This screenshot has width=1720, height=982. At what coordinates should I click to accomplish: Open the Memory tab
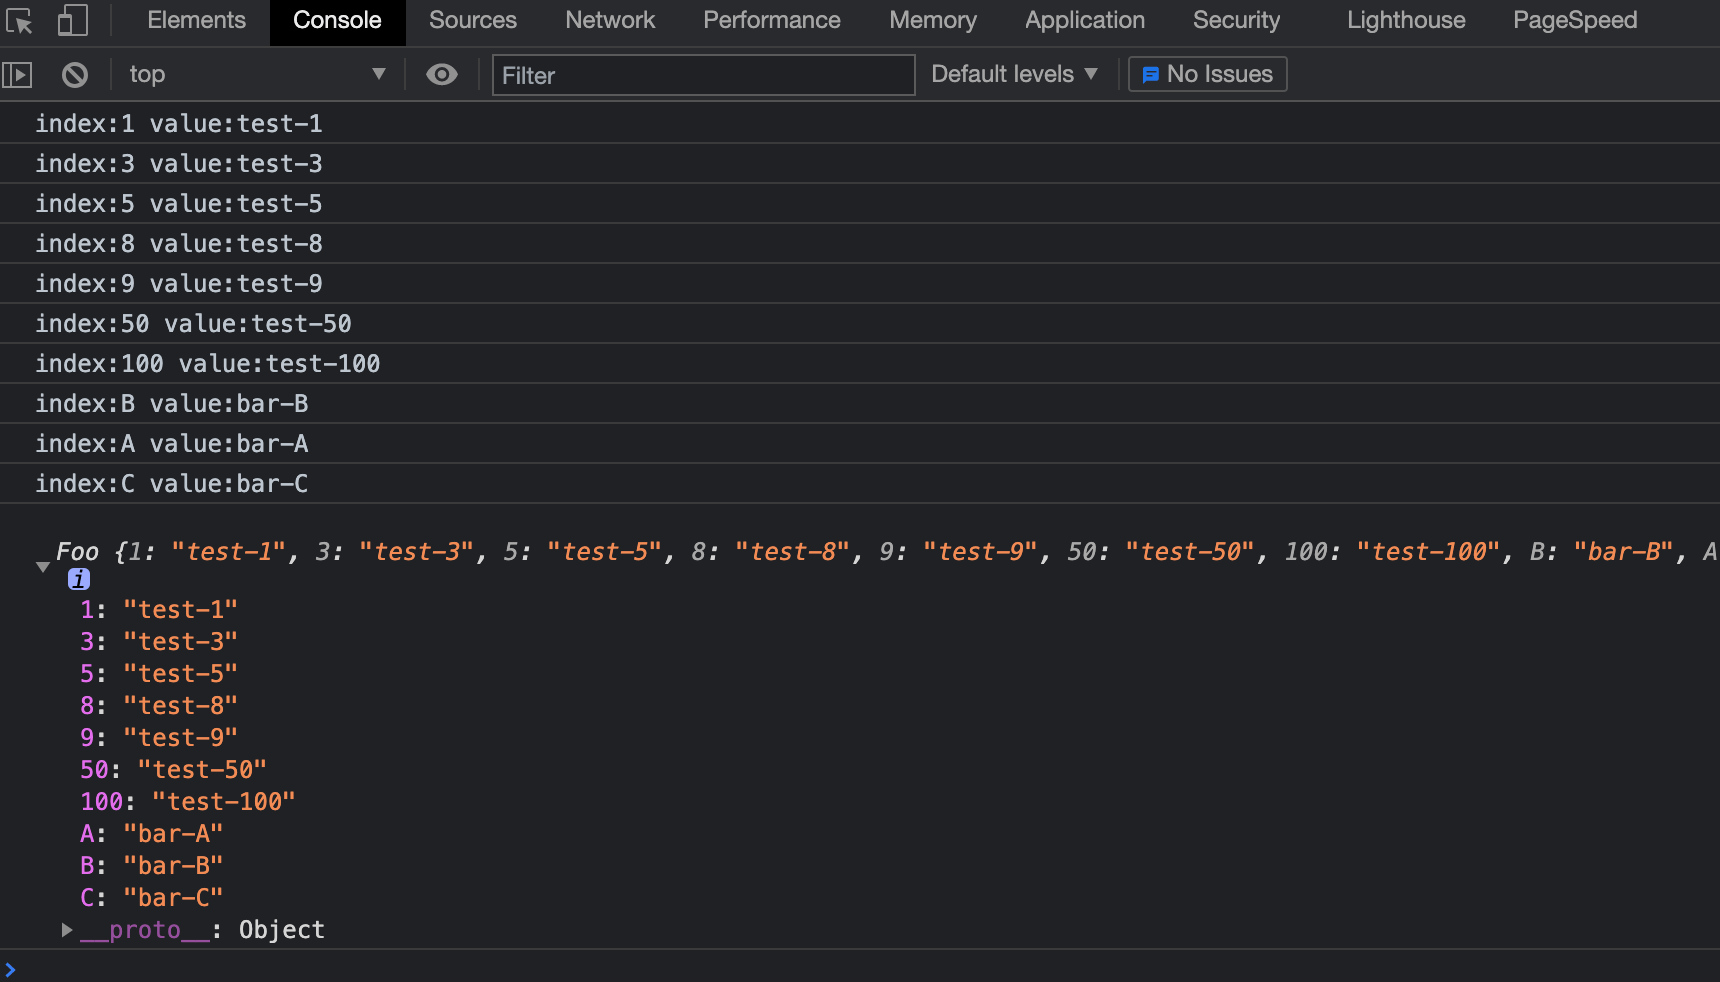click(x=933, y=21)
